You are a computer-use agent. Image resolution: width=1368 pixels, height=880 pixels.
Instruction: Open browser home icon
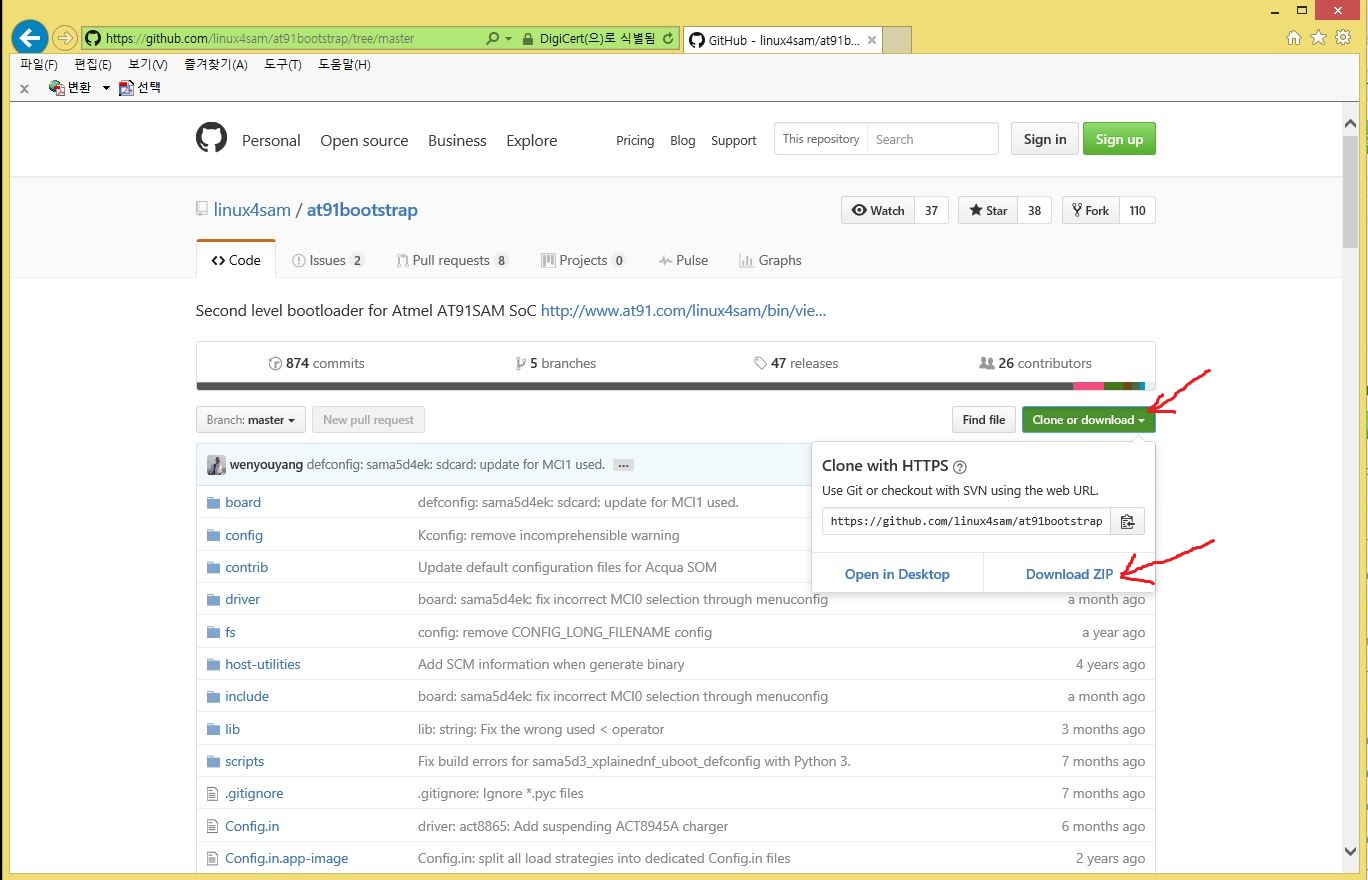tap(1294, 38)
